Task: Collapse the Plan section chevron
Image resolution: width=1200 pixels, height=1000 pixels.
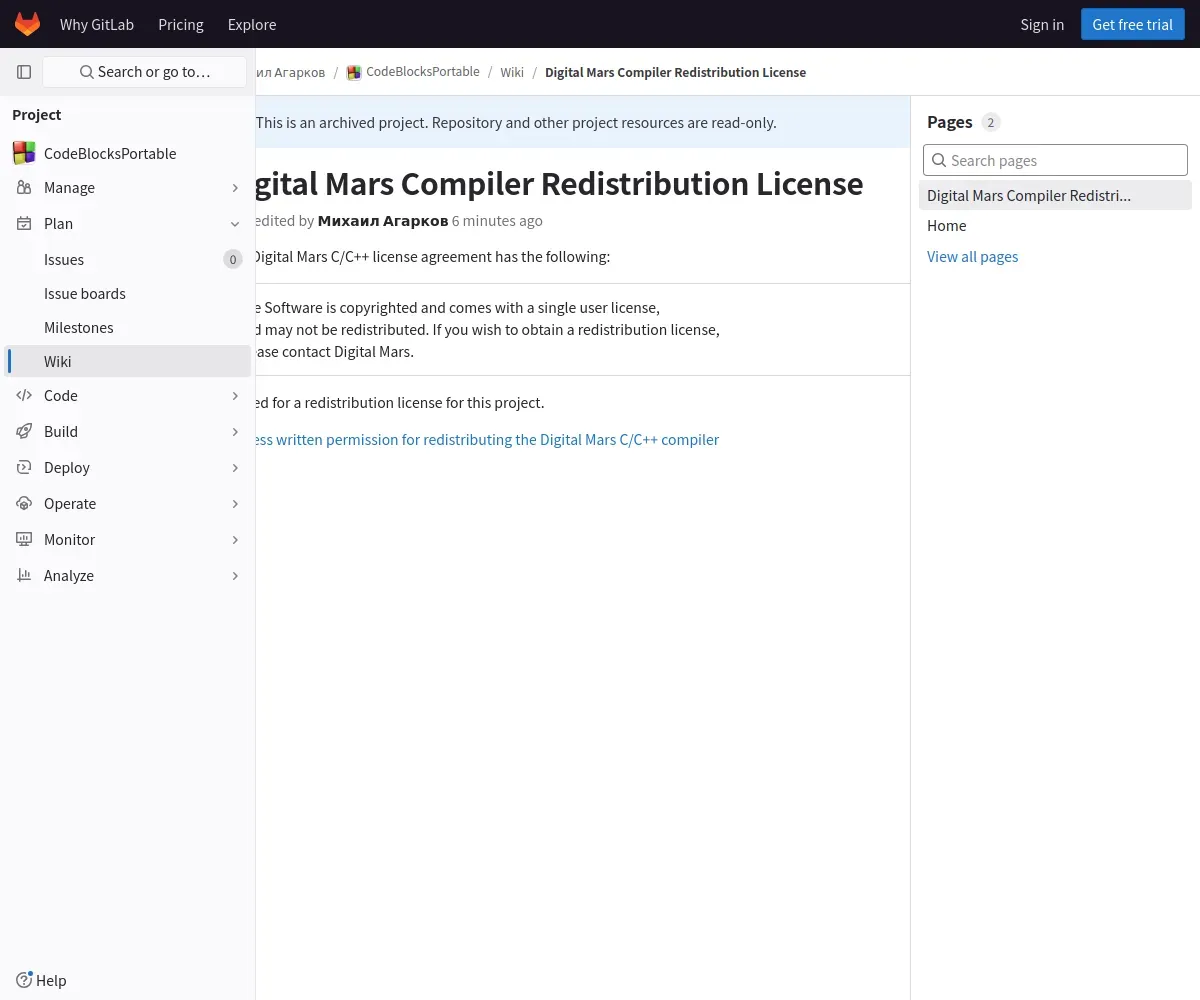Action: pos(235,224)
